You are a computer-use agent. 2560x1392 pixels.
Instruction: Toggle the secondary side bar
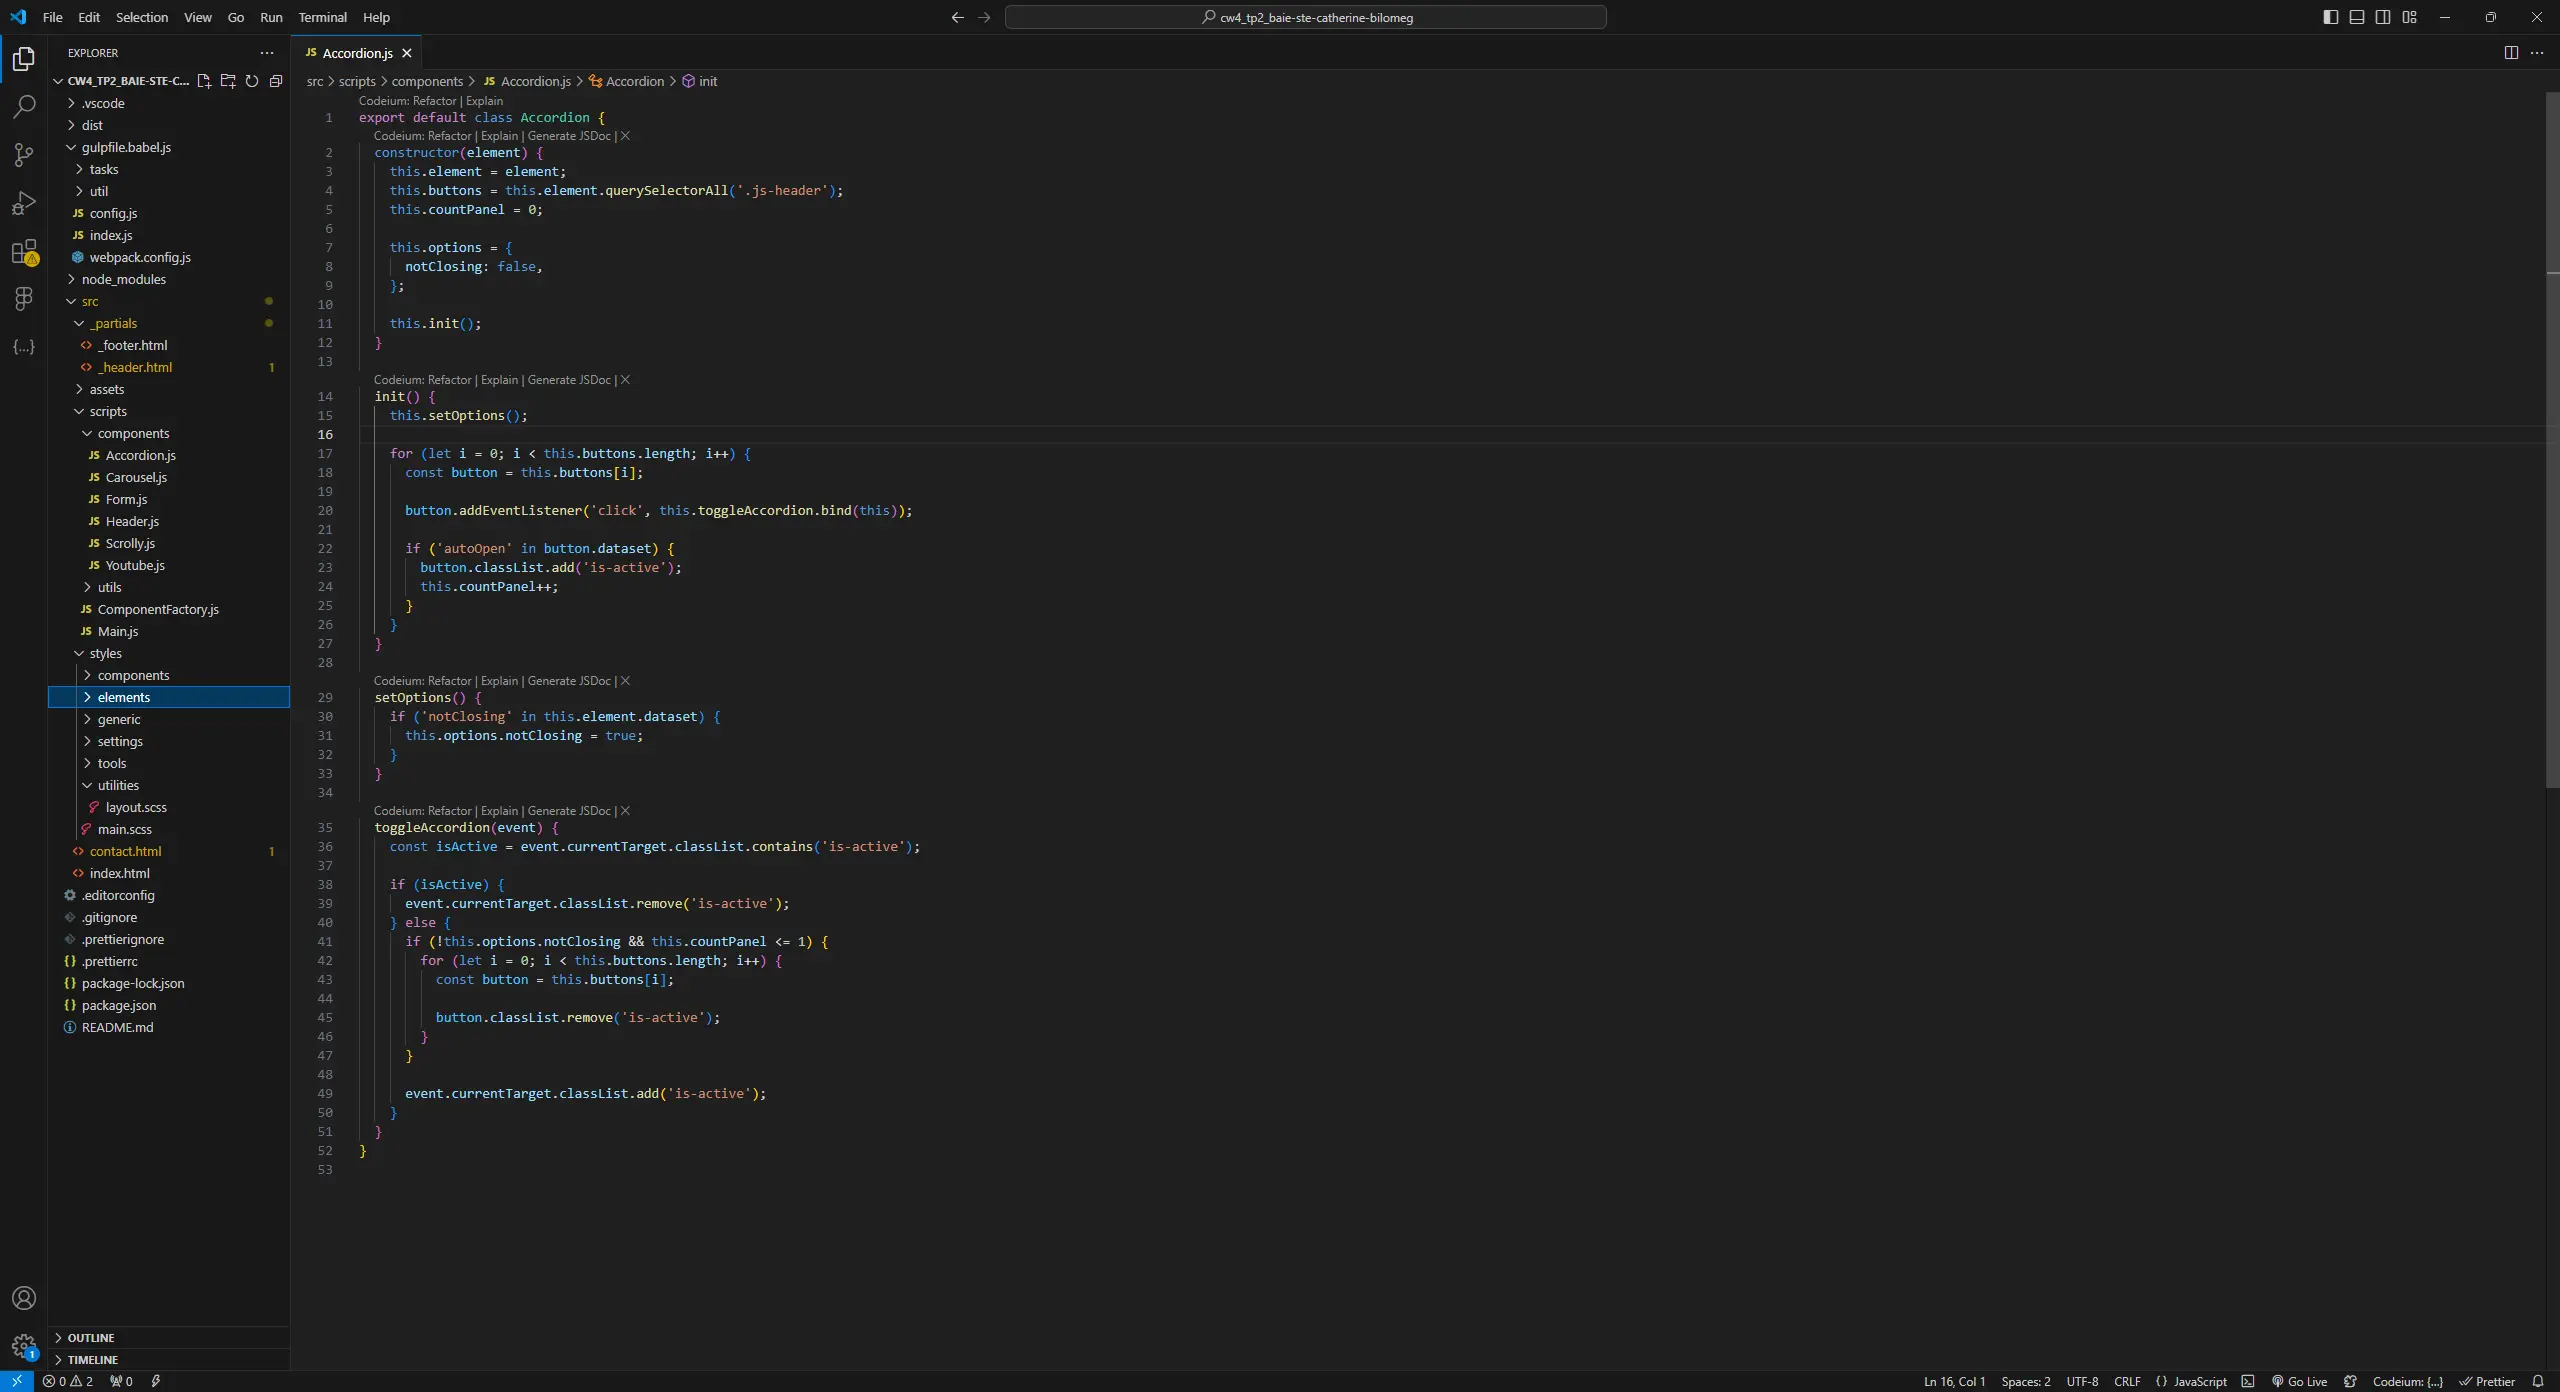2382,17
